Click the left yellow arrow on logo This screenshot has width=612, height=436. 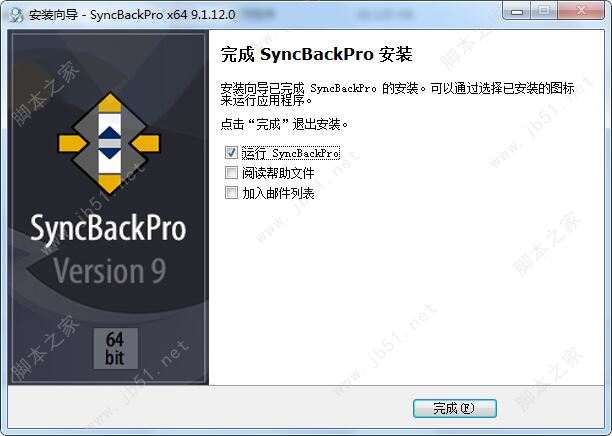click(x=73, y=143)
